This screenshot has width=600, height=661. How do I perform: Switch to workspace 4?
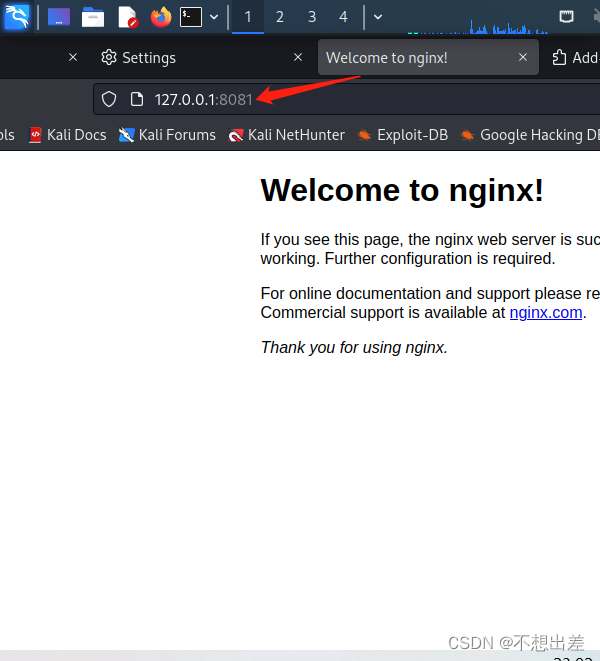[x=343, y=17]
